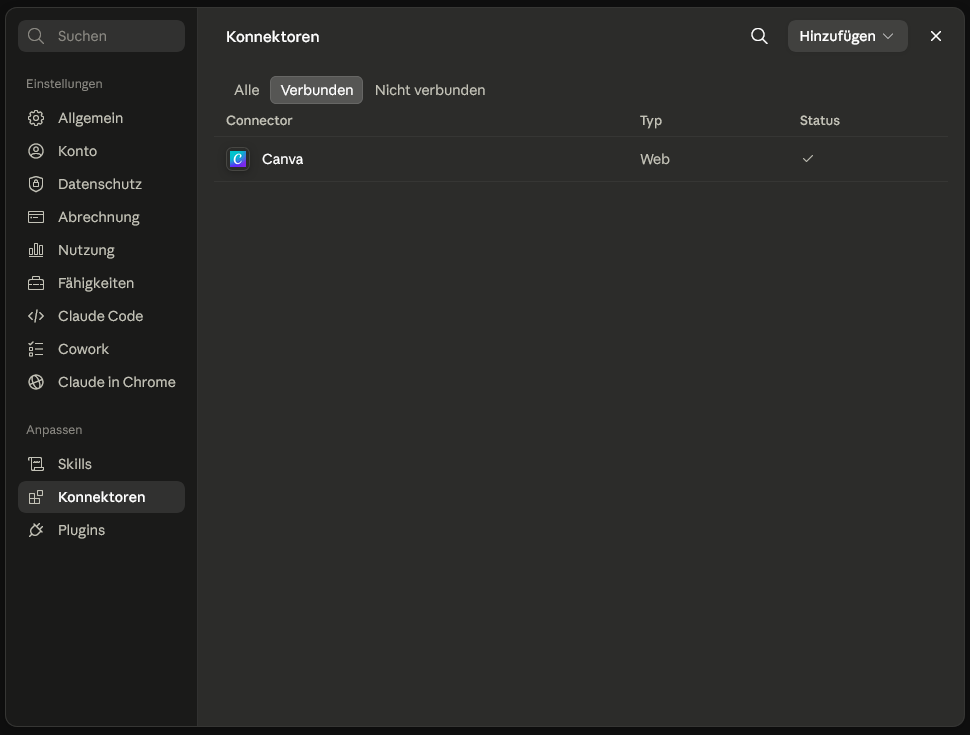Click the Abrechnung card icon
This screenshot has width=970, height=735.
36,217
